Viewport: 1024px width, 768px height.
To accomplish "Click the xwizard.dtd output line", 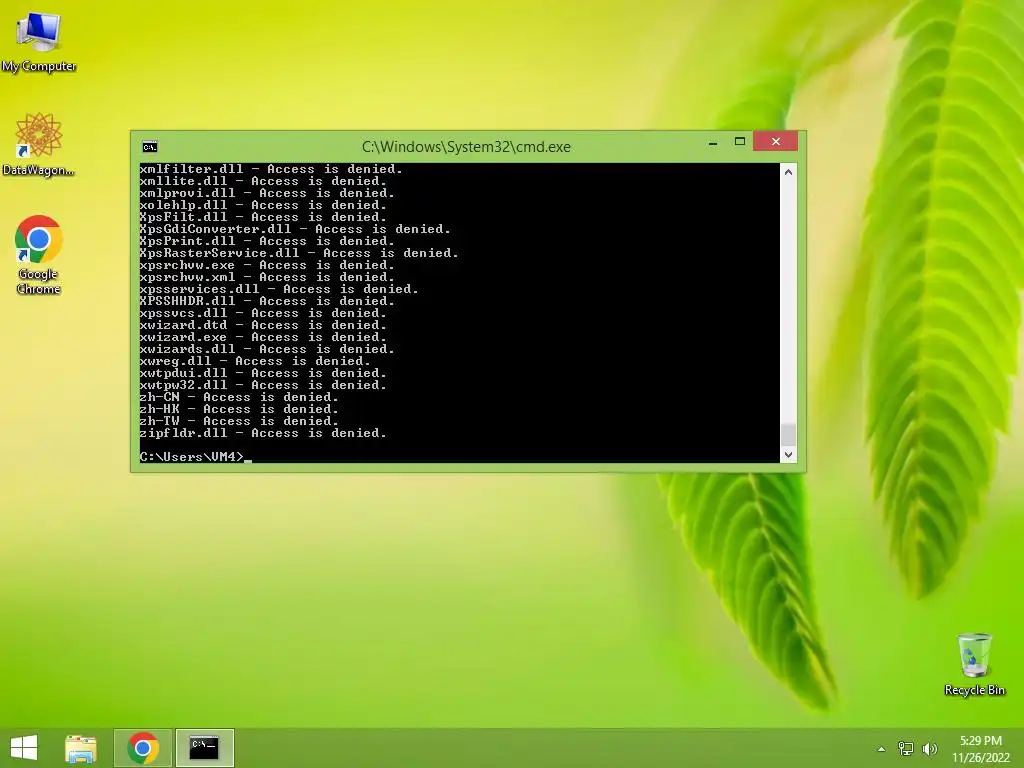I will 263,325.
